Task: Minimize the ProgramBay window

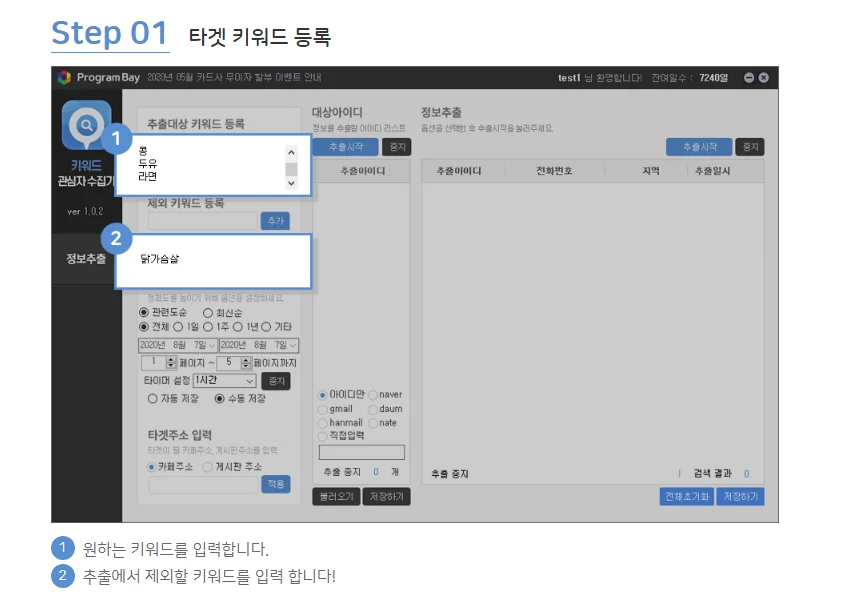Action: click(749, 78)
